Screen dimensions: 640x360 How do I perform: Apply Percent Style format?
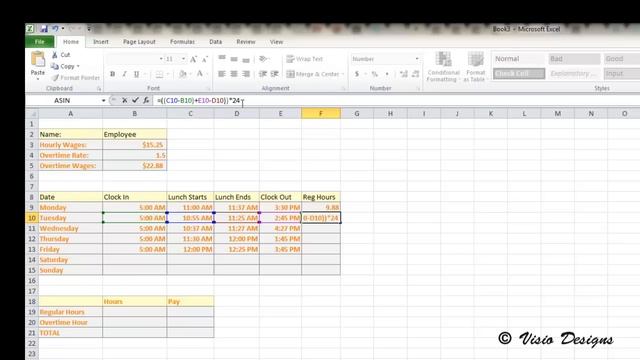coord(375,74)
